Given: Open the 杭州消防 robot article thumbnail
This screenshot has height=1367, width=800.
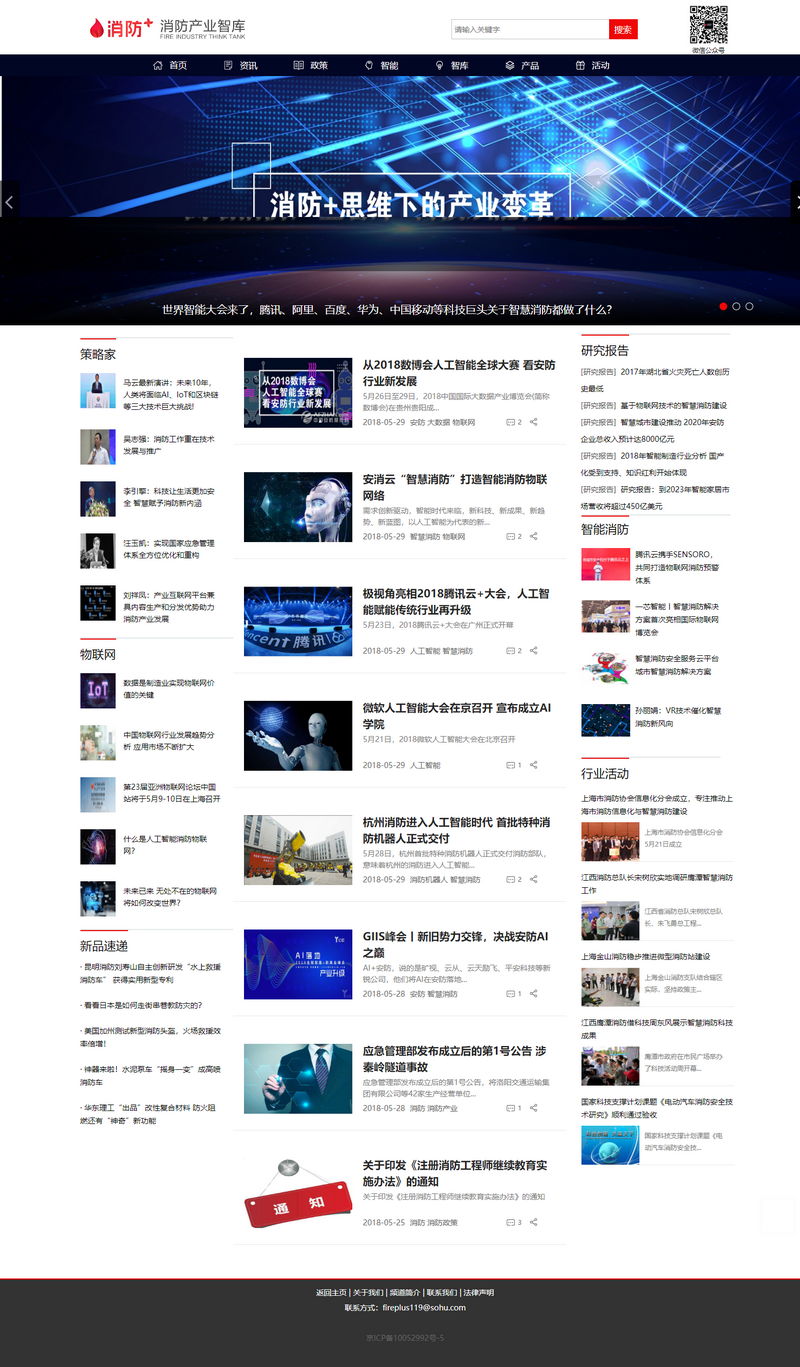Looking at the screenshot, I should (x=298, y=849).
